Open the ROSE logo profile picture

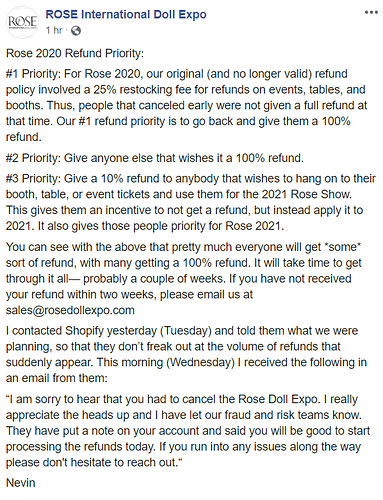point(22,22)
